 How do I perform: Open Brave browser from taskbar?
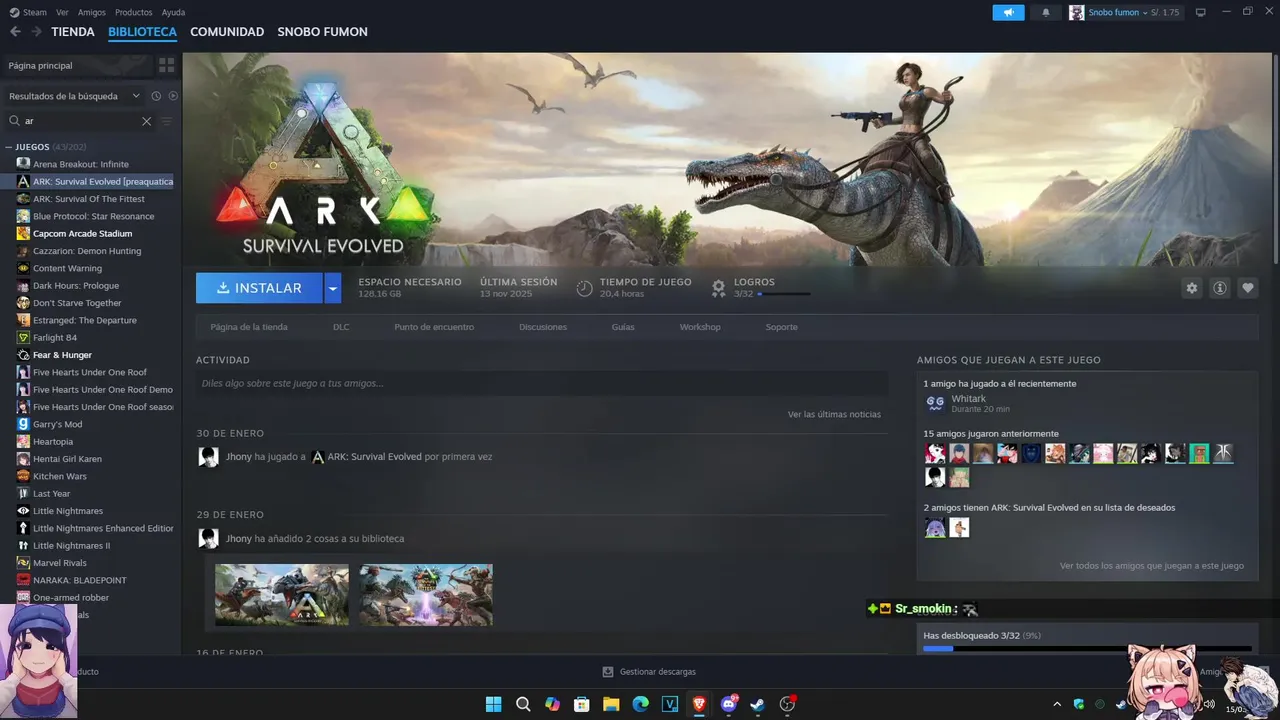coord(699,704)
